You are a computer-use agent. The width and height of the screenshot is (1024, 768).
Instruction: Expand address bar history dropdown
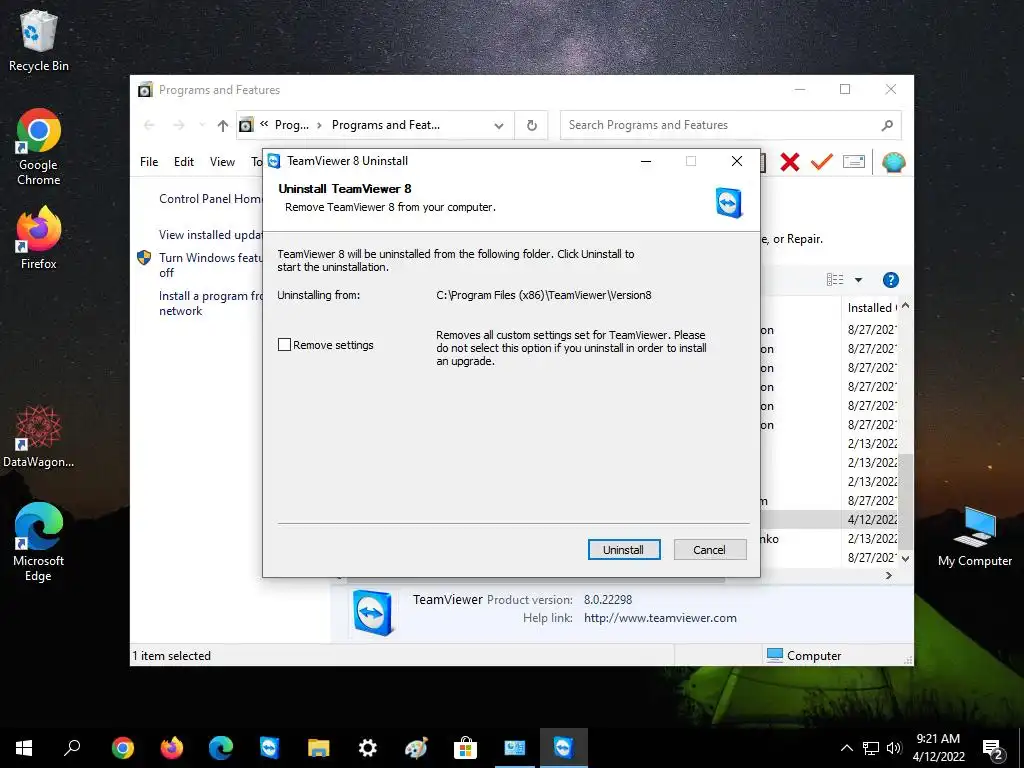[x=499, y=125]
